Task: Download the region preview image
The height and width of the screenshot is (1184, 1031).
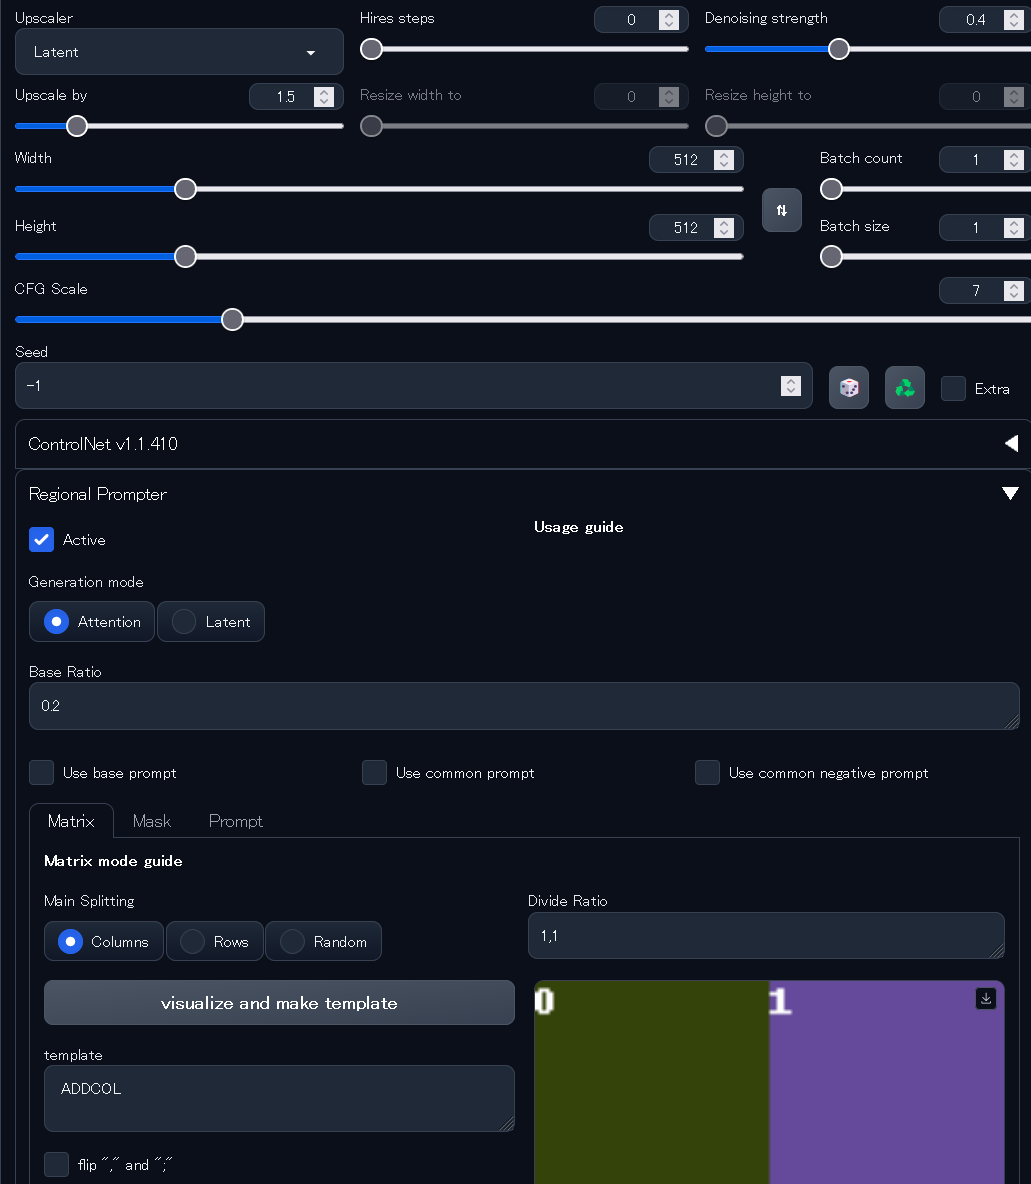Action: click(985, 998)
